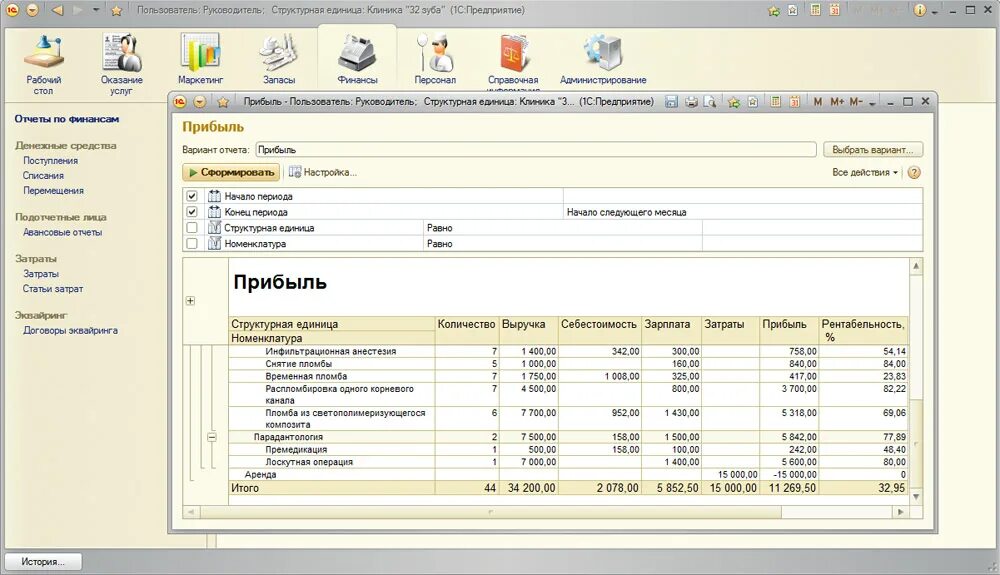1000x575 pixels.
Task: Click the Вариант отчета input field
Action: pyautogui.click(x=536, y=150)
